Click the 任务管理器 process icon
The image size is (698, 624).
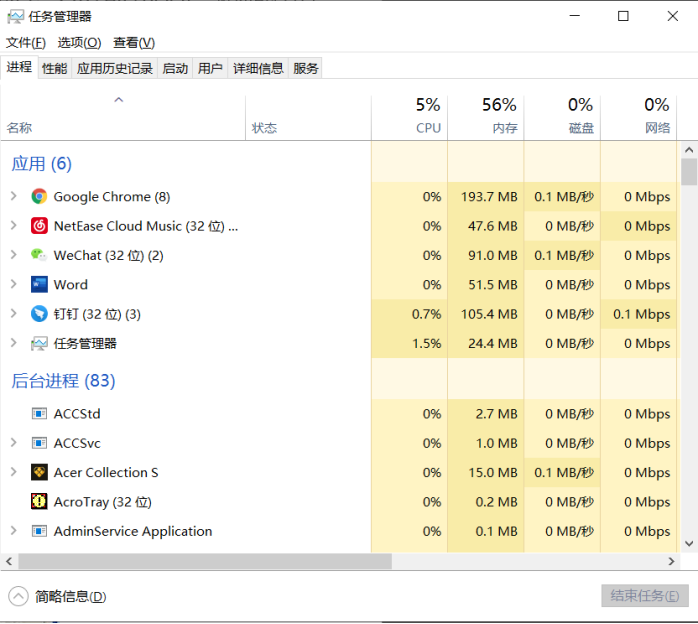[39, 343]
